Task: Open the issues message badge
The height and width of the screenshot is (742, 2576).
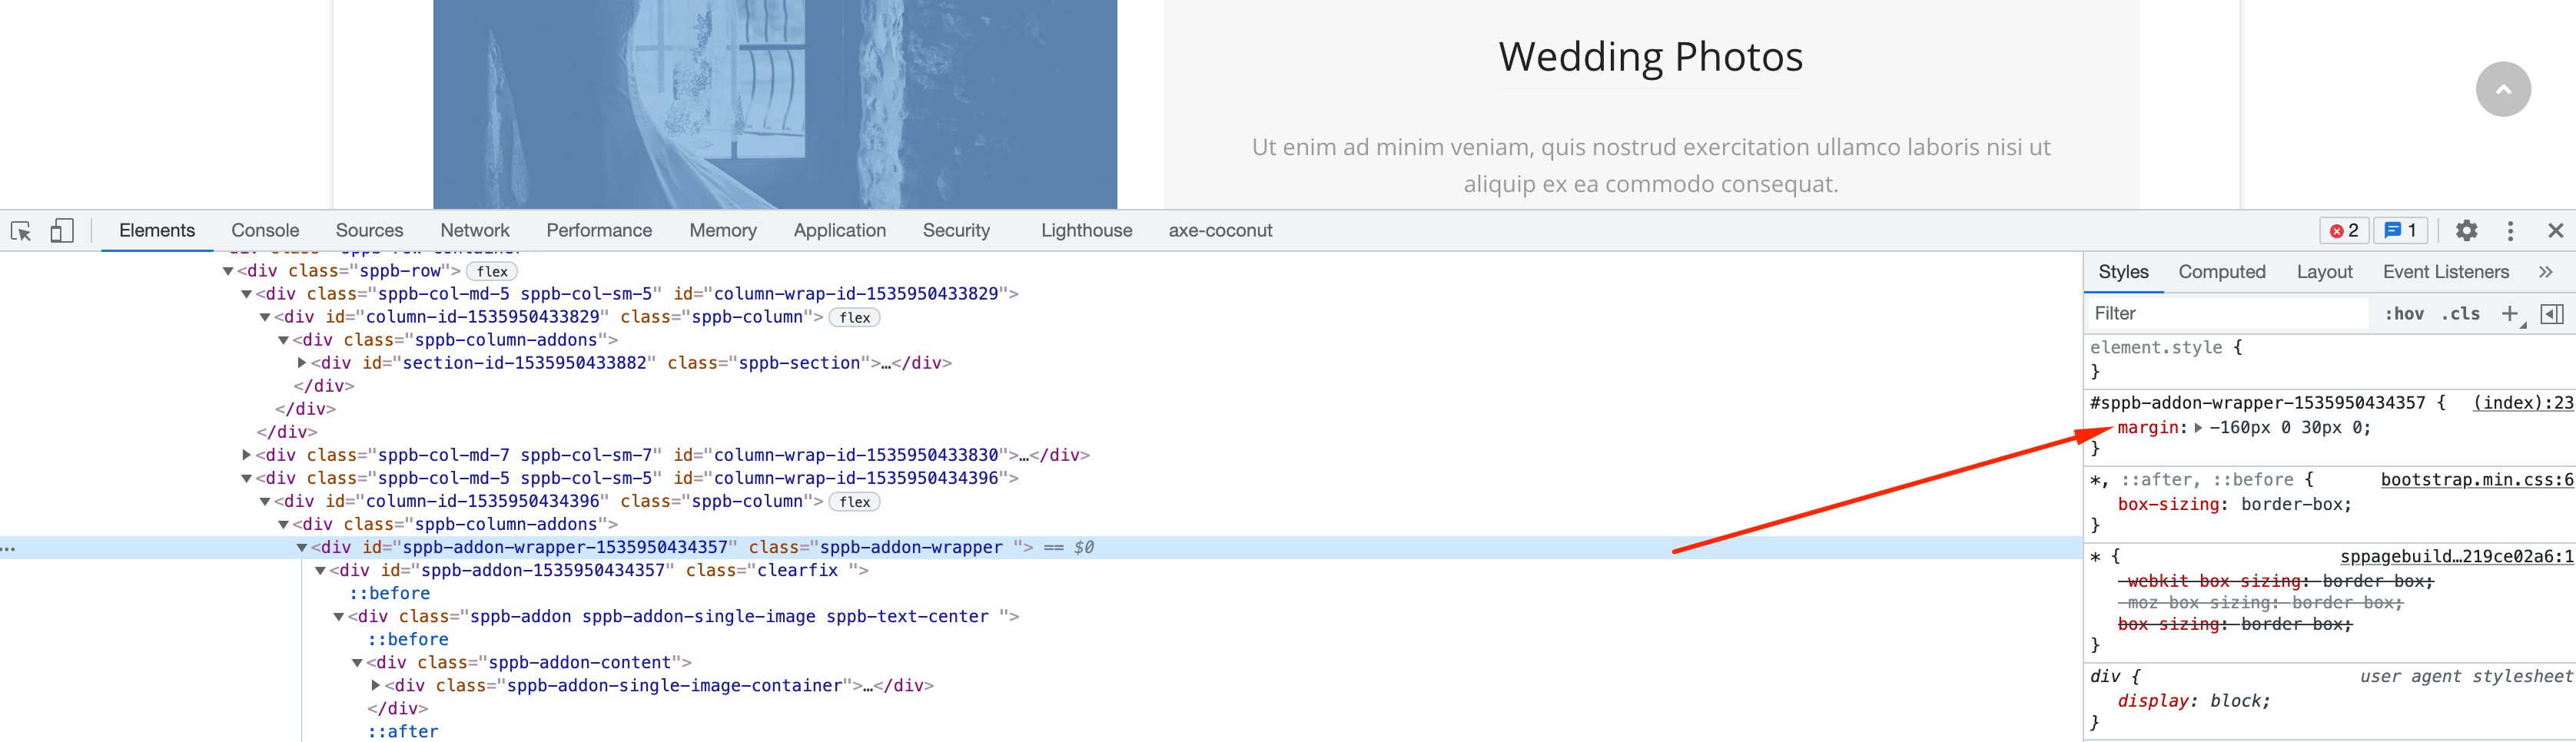Action: click(x=2399, y=230)
